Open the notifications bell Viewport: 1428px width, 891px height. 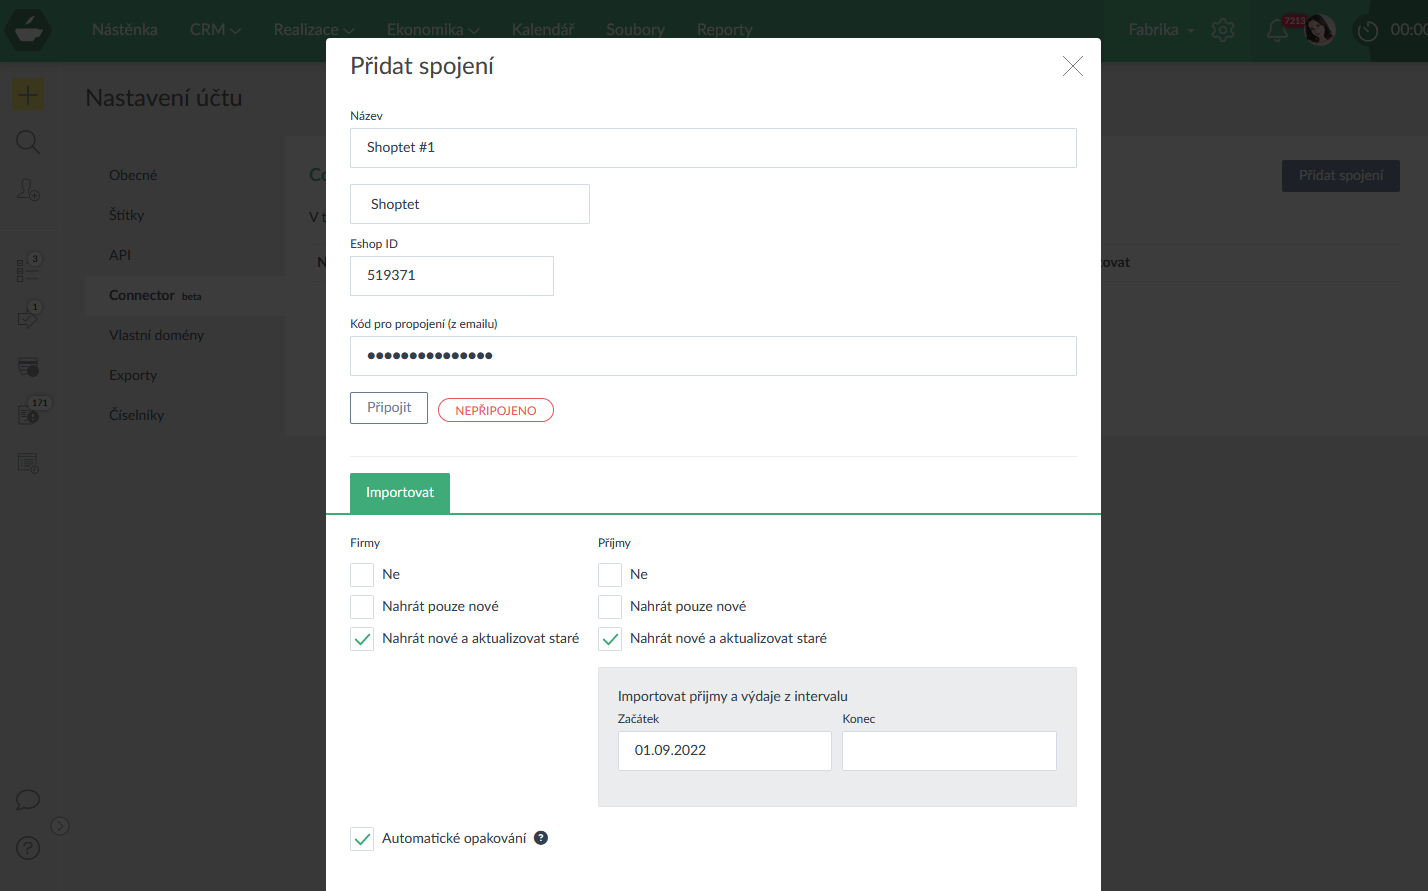[1277, 30]
